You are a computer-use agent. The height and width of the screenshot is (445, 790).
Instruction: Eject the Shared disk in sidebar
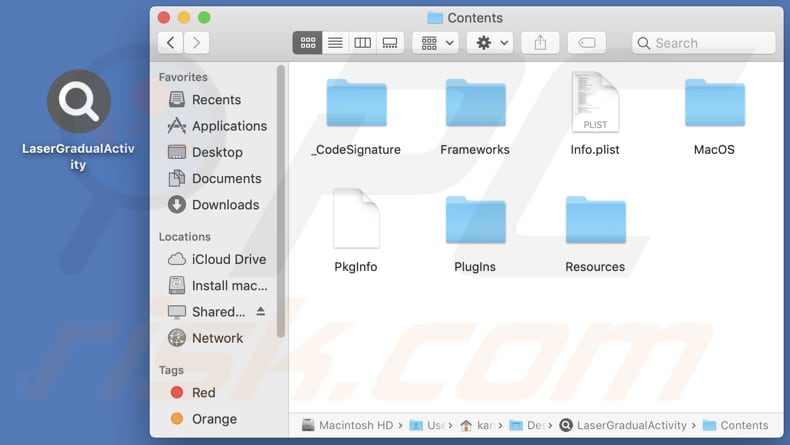click(261, 312)
